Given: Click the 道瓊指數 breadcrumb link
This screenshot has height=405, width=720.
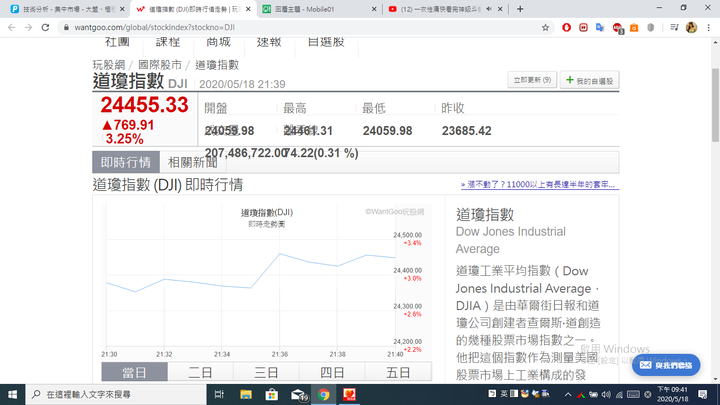Looking at the screenshot, I should [217, 65].
